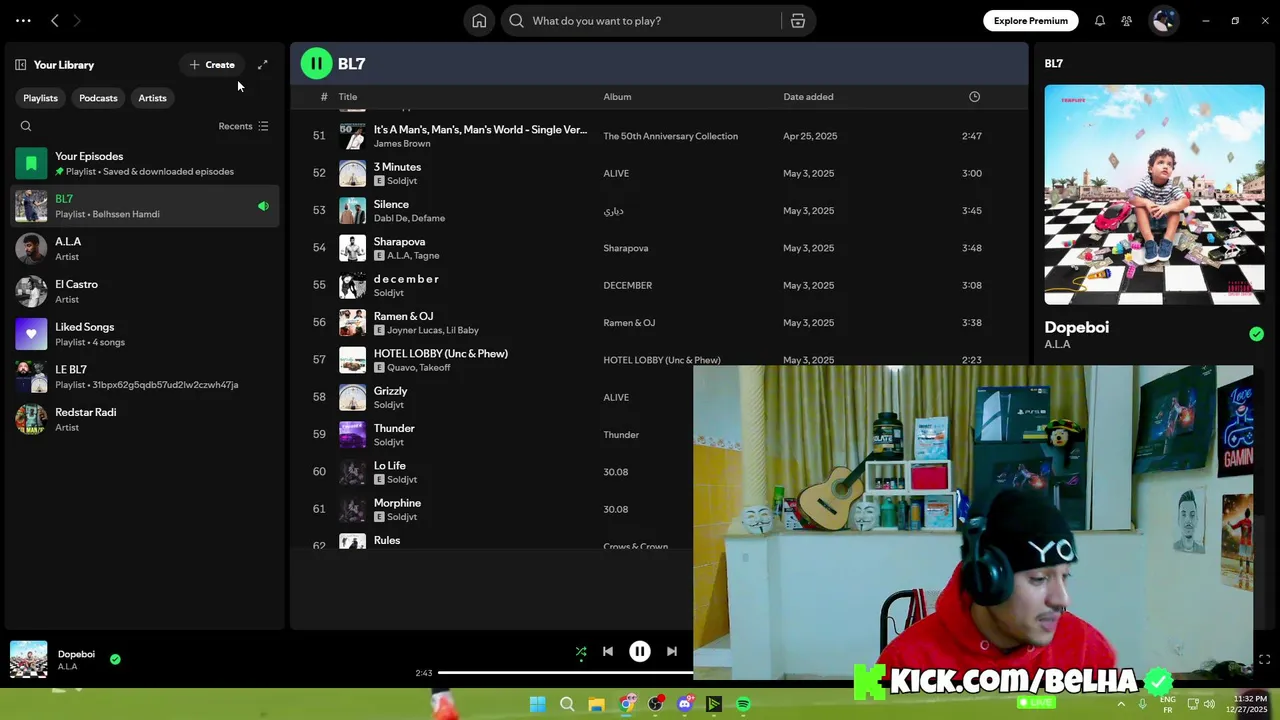Select the track 'Silence'
The height and width of the screenshot is (720, 1280).
(391, 204)
